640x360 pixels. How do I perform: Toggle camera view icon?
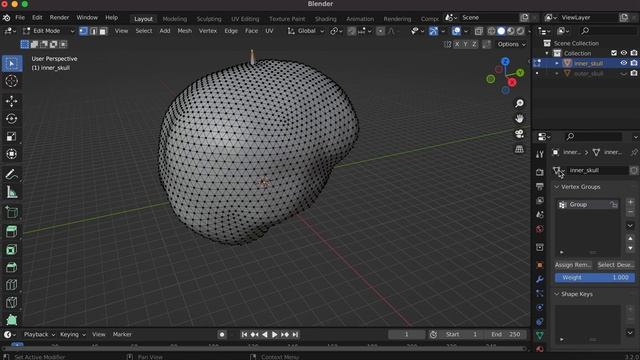pyautogui.click(x=519, y=134)
